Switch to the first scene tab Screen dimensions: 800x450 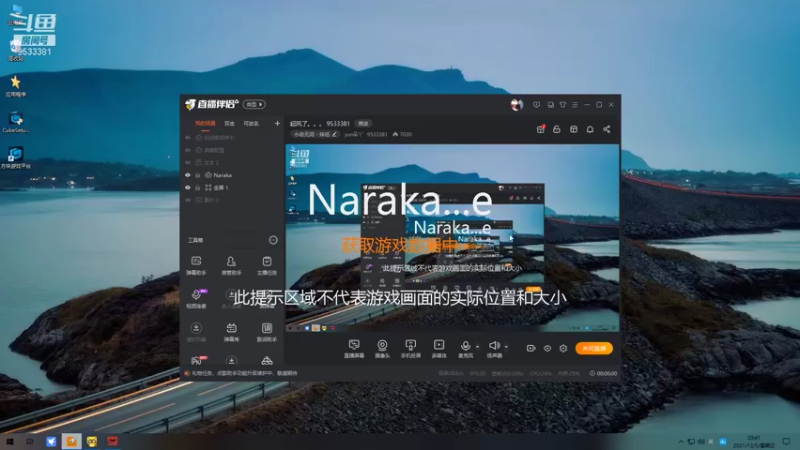205,123
